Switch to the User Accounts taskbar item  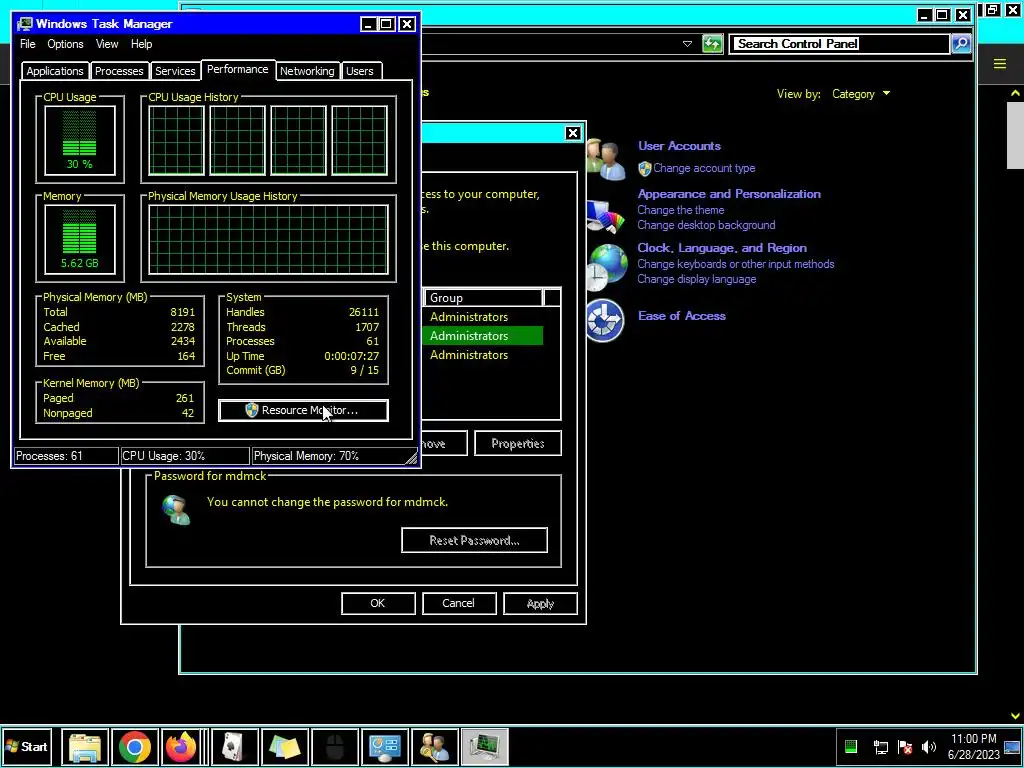click(434, 746)
